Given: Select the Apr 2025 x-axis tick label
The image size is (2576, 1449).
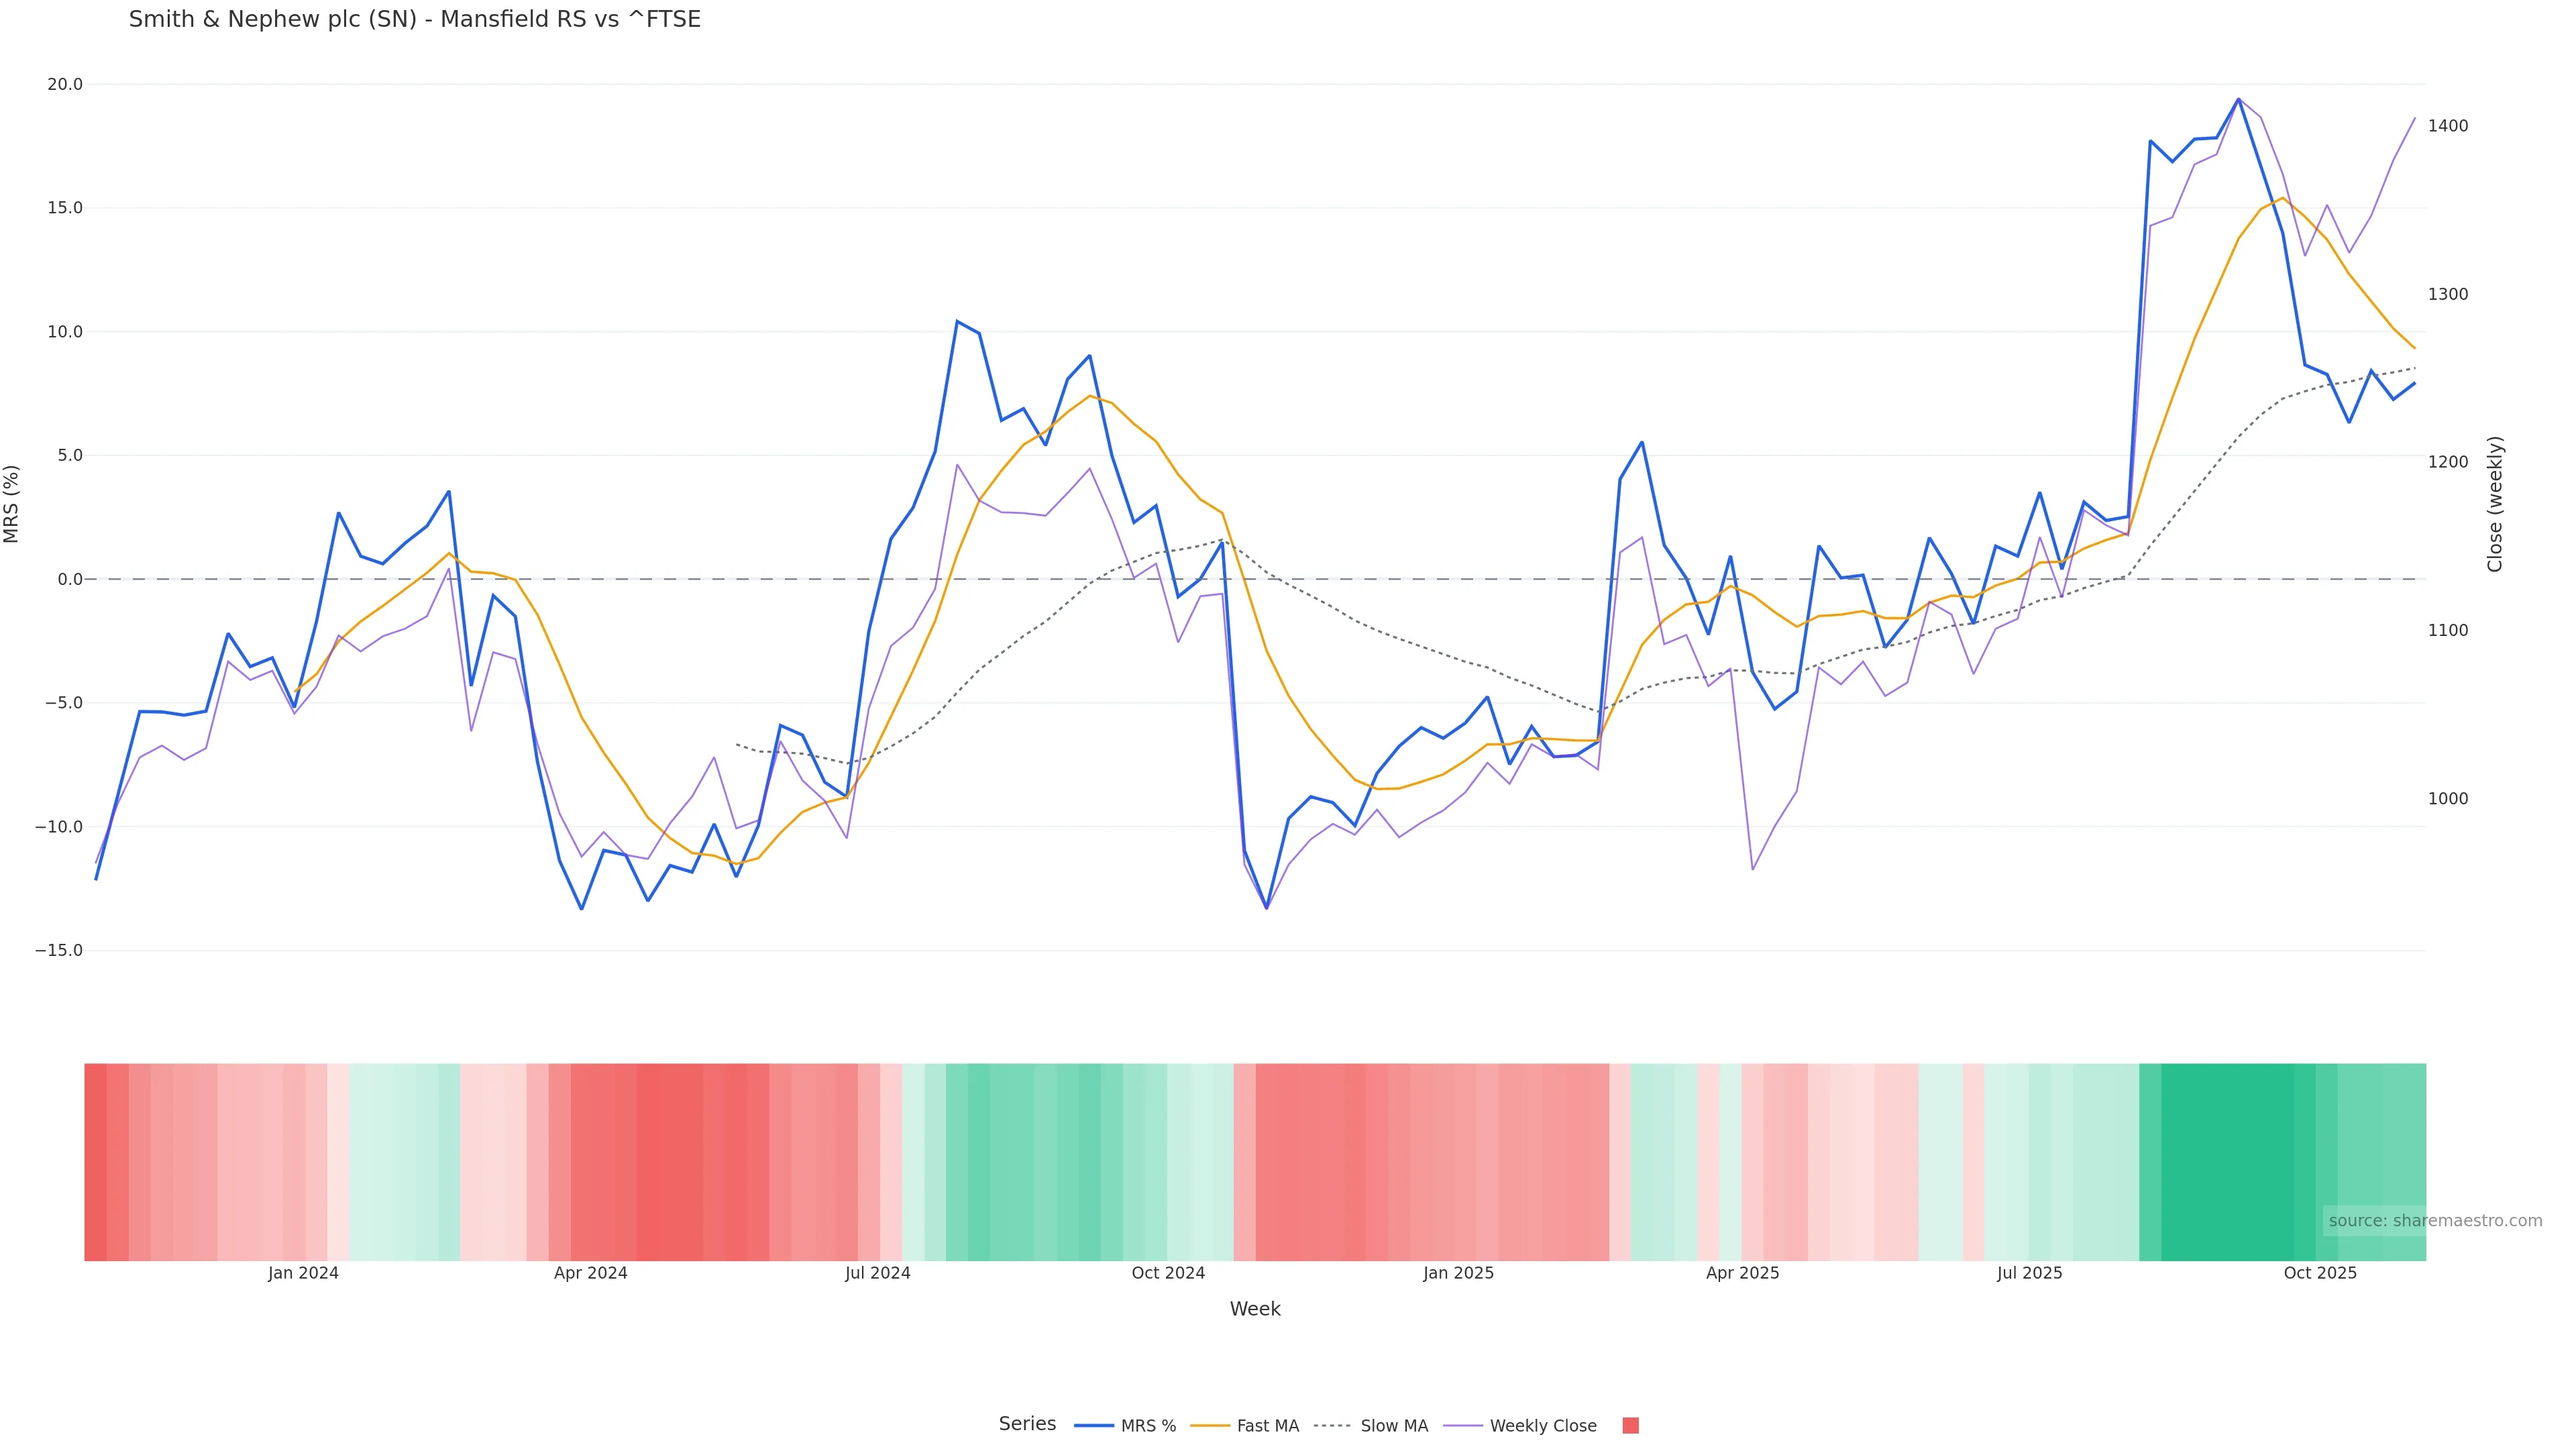Looking at the screenshot, I should pyautogui.click(x=1742, y=1273).
